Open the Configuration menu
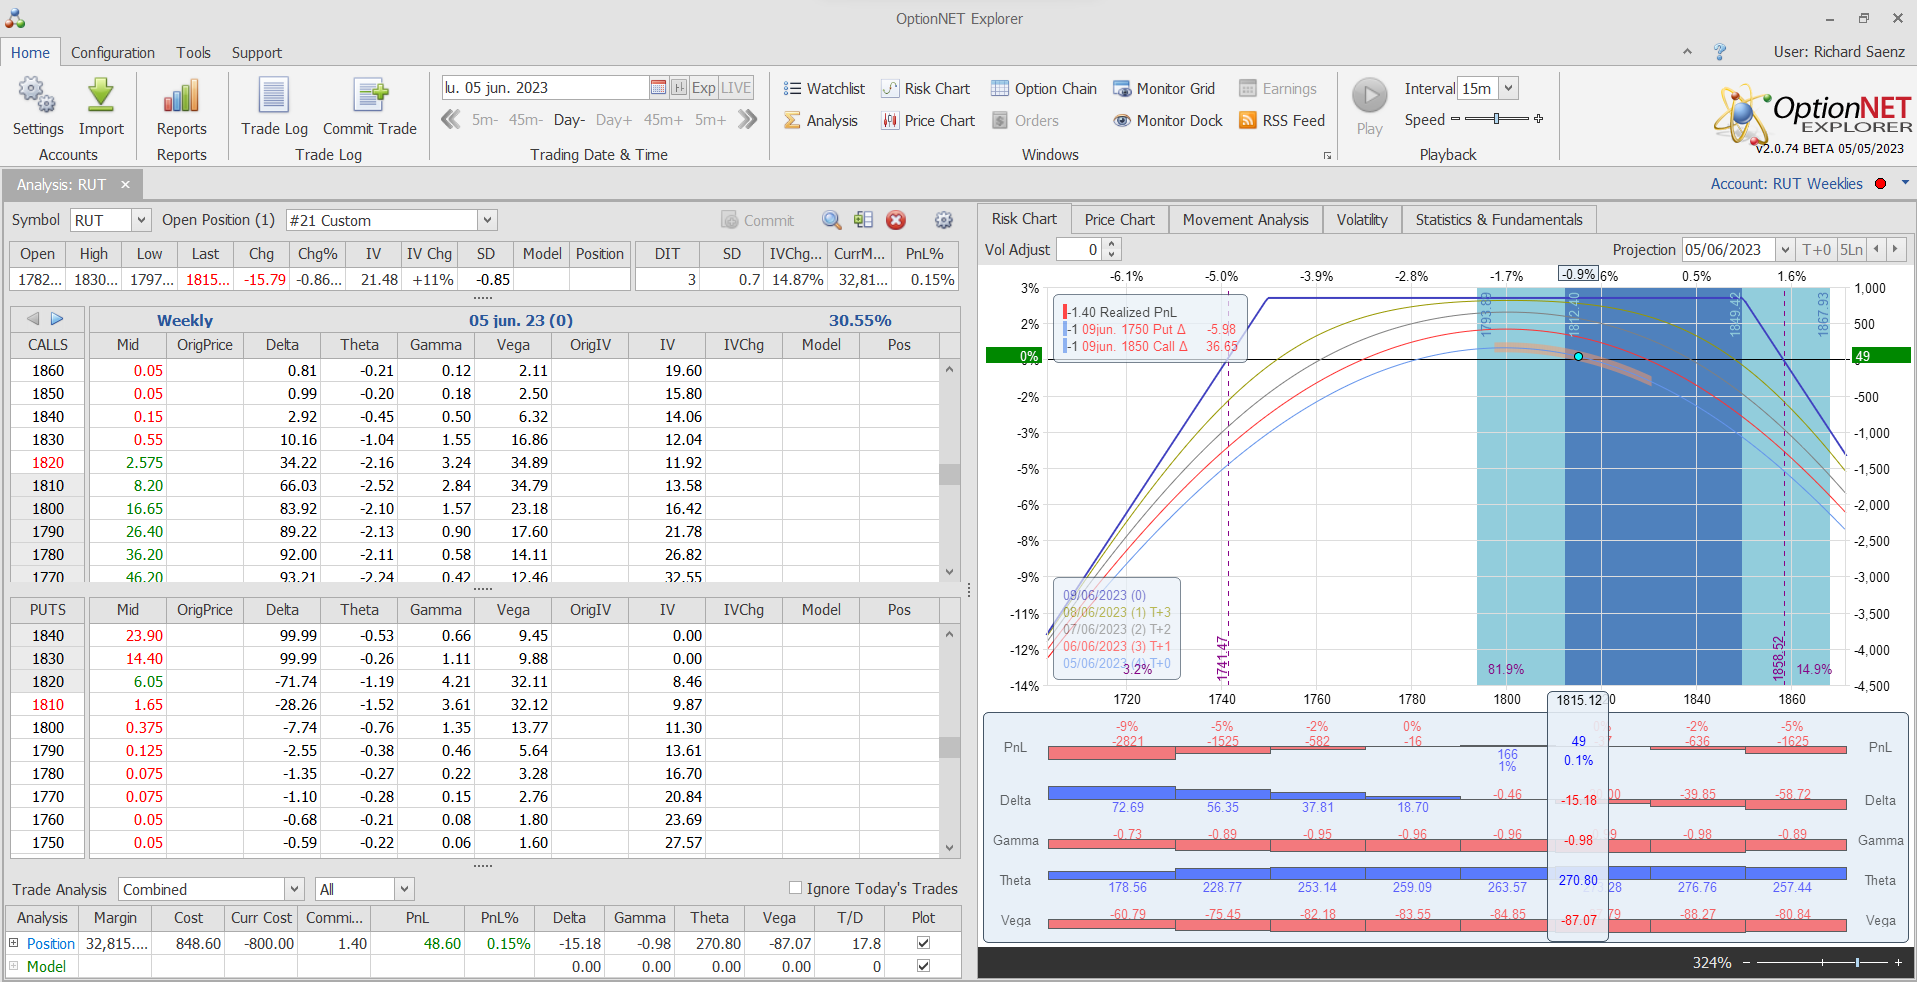 (112, 52)
